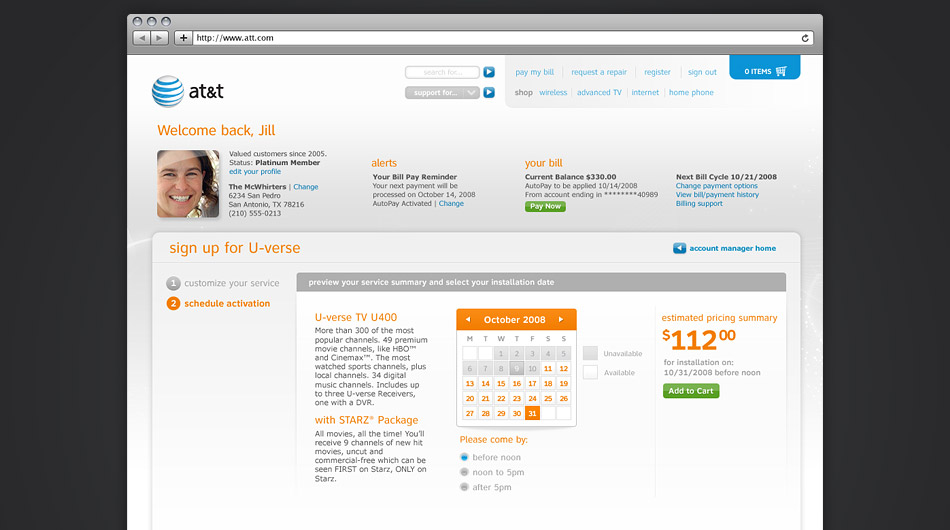The image size is (950, 530).
Task: Click the Welcome back, Jill heading
Action: (x=216, y=130)
